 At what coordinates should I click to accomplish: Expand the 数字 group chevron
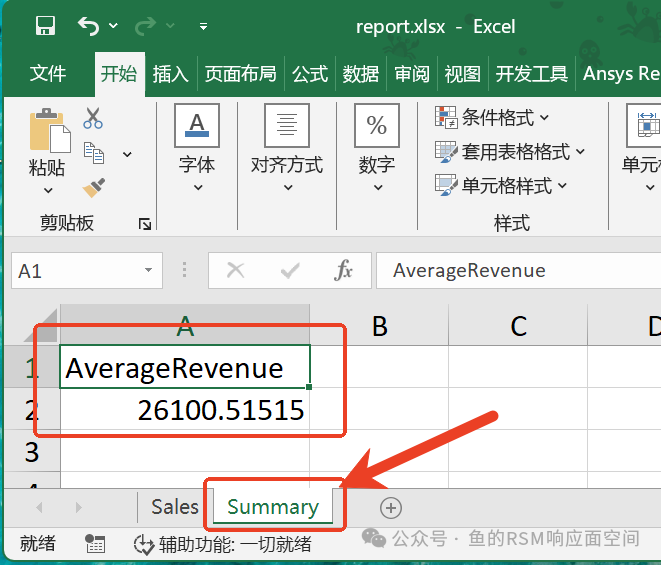click(x=378, y=187)
